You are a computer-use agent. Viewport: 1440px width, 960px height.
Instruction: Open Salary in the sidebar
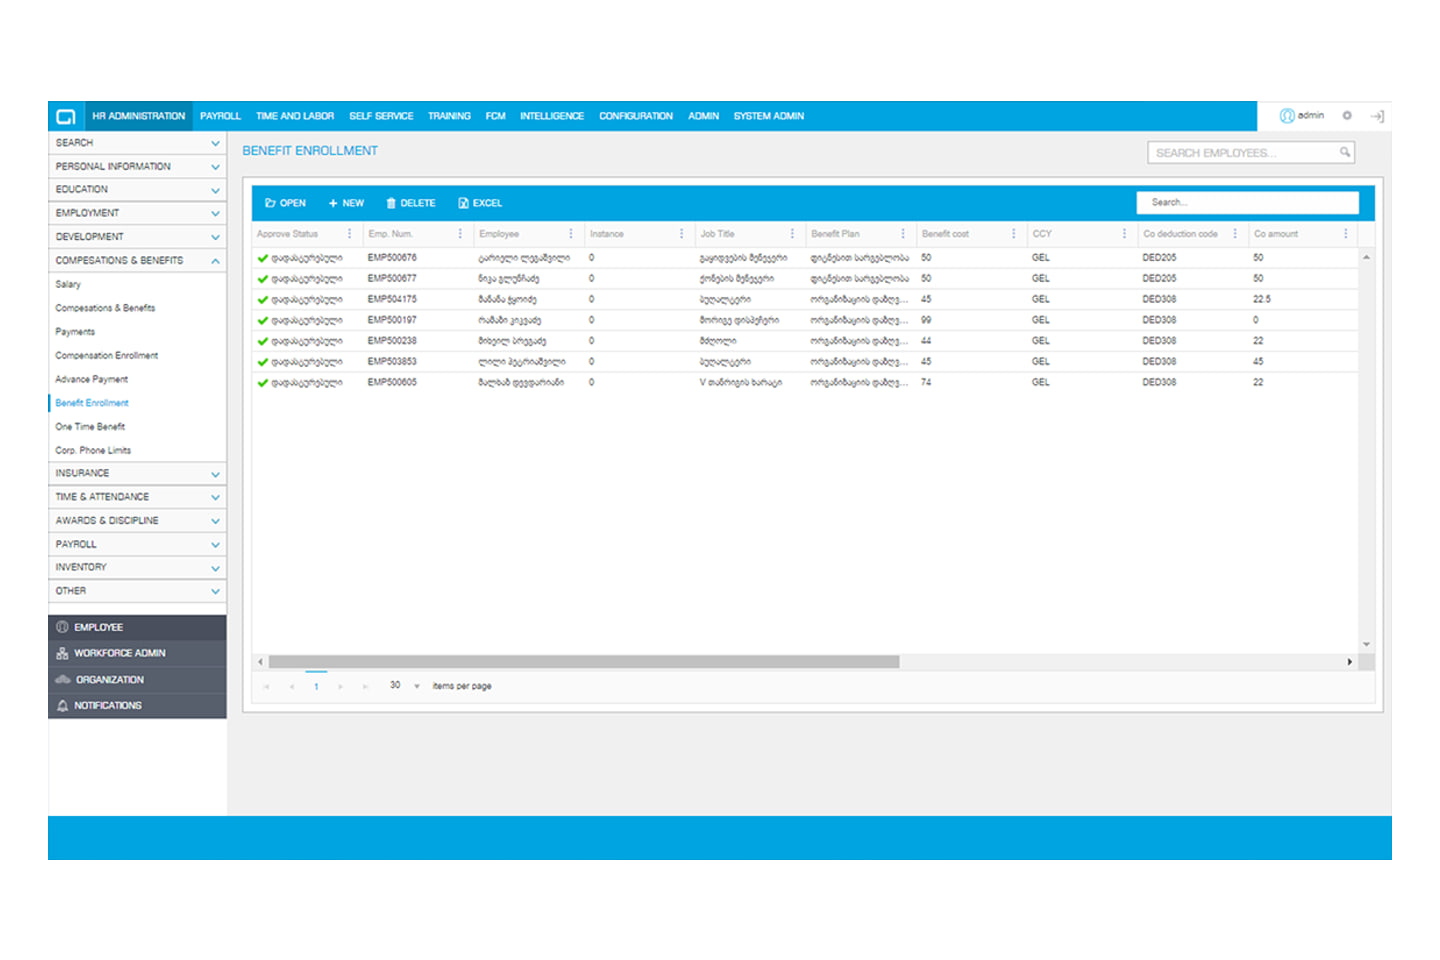[68, 285]
